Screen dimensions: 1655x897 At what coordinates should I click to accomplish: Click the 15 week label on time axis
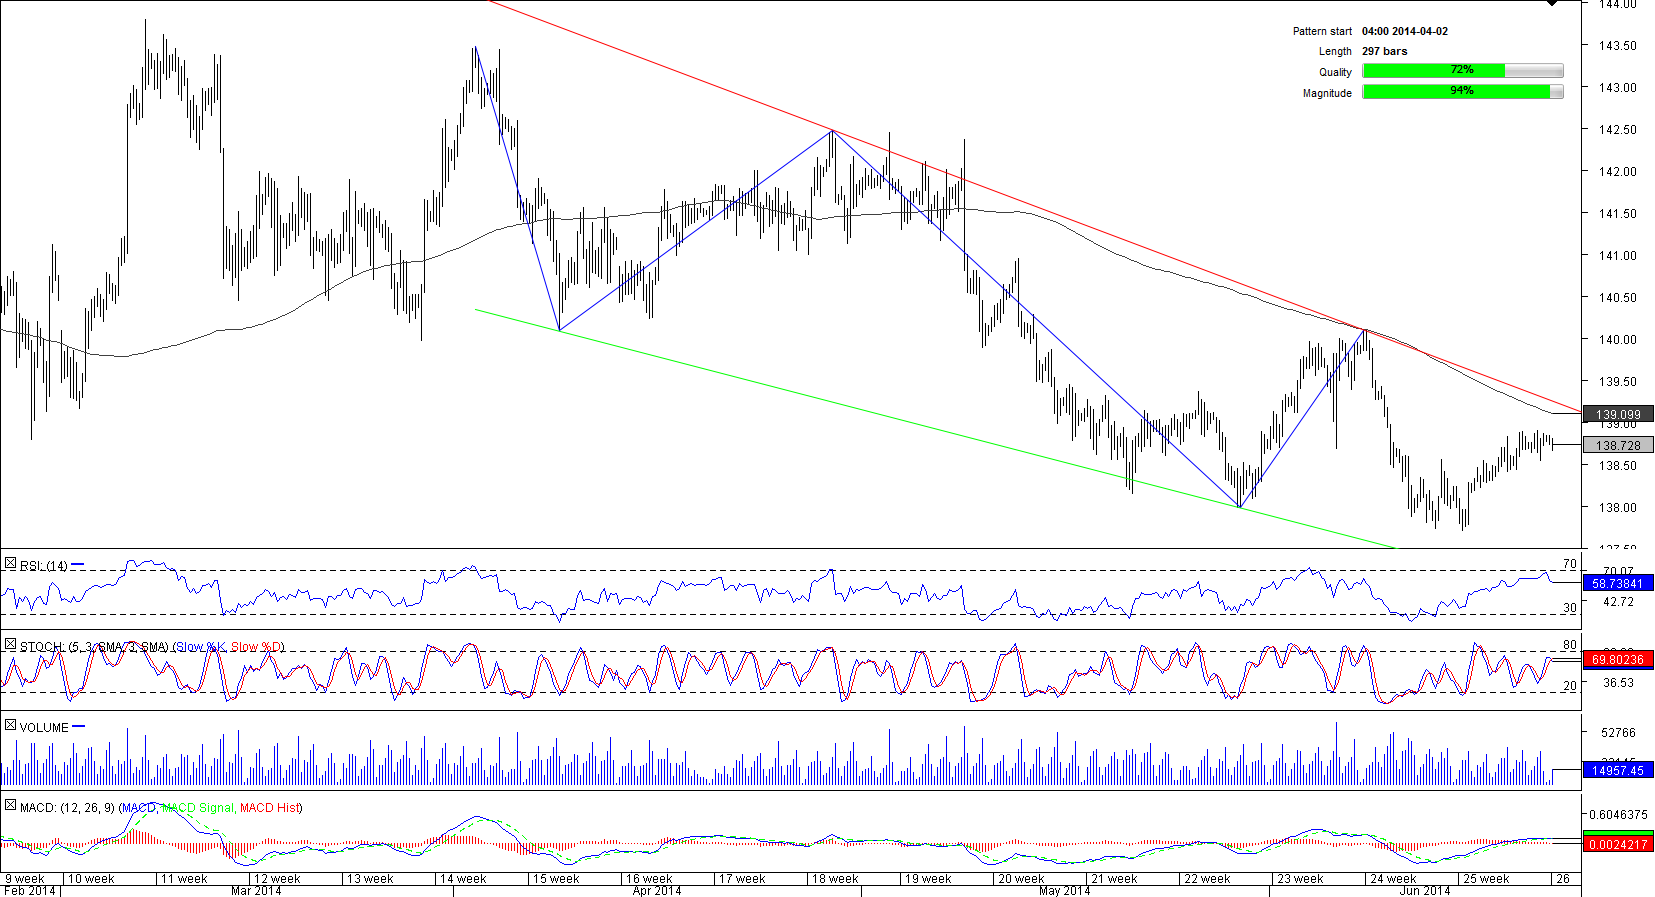point(556,879)
